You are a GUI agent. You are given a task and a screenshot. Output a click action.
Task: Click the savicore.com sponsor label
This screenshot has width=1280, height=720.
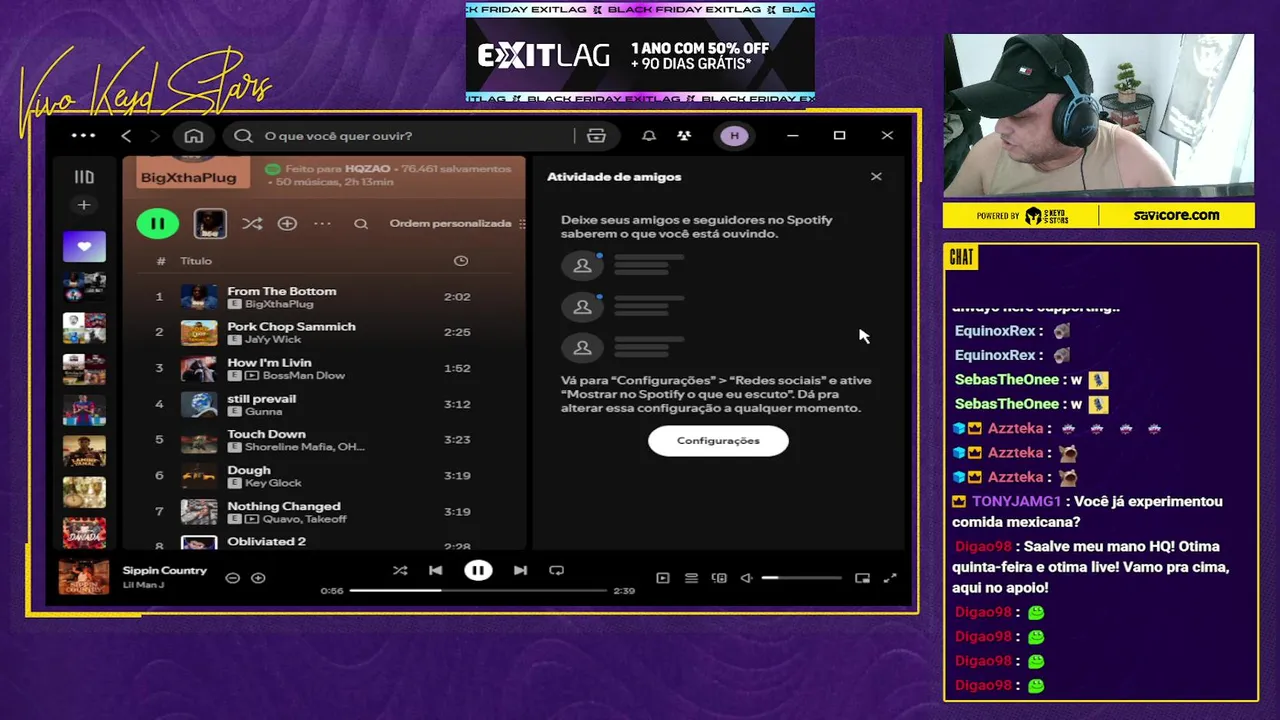1176,215
